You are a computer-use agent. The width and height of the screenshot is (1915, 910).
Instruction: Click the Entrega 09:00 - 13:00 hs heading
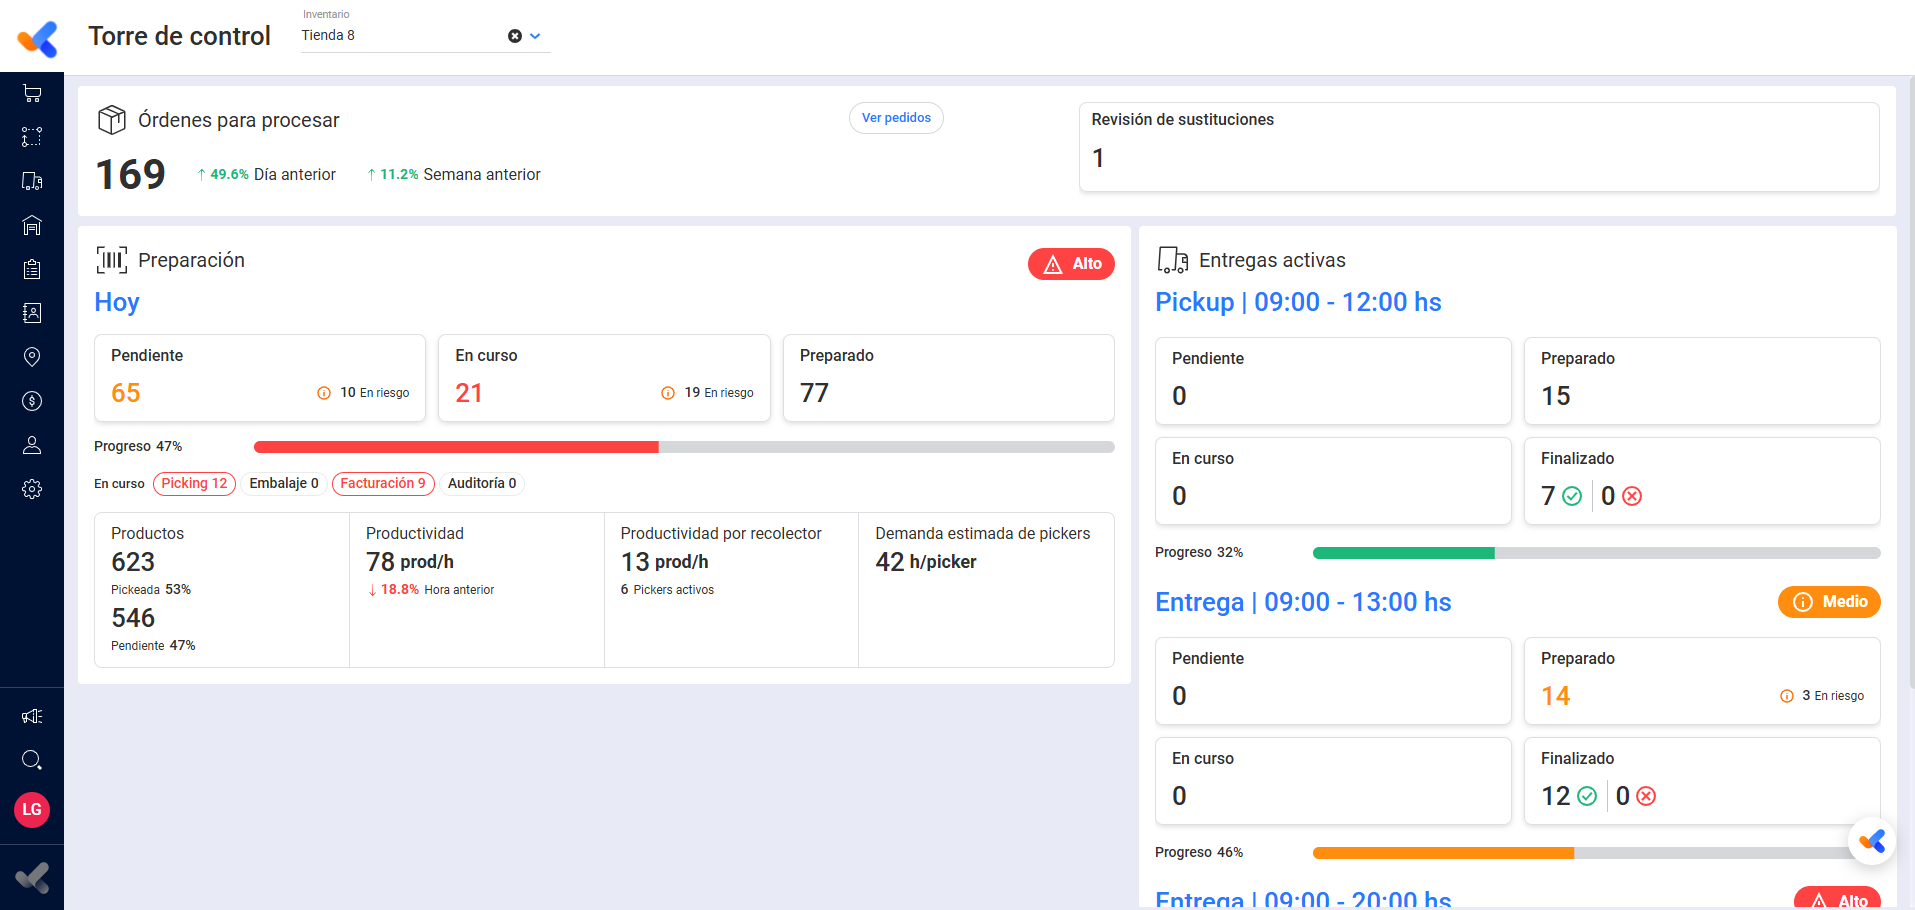(1303, 602)
